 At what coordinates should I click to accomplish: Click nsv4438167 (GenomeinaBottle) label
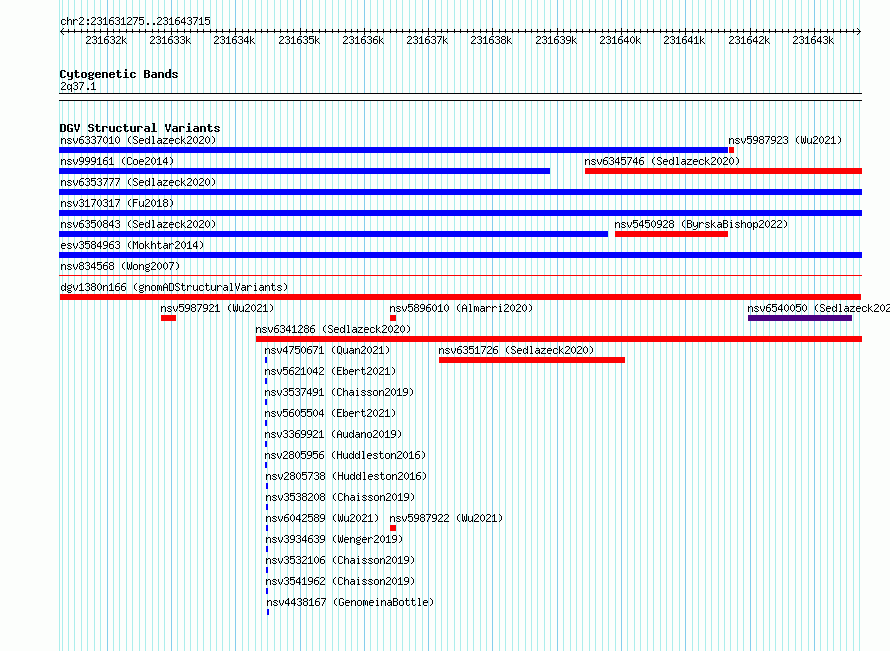350,602
